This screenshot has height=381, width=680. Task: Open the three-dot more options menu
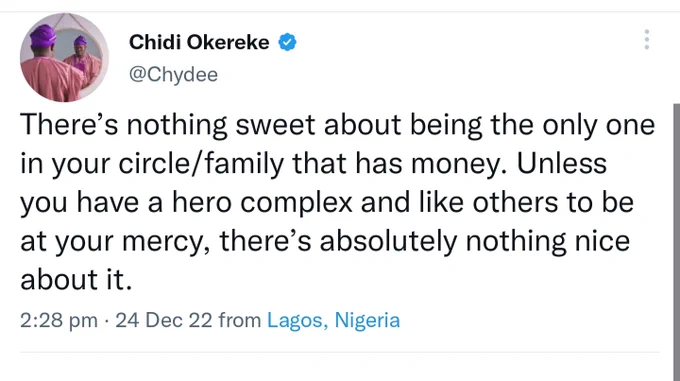click(x=647, y=39)
